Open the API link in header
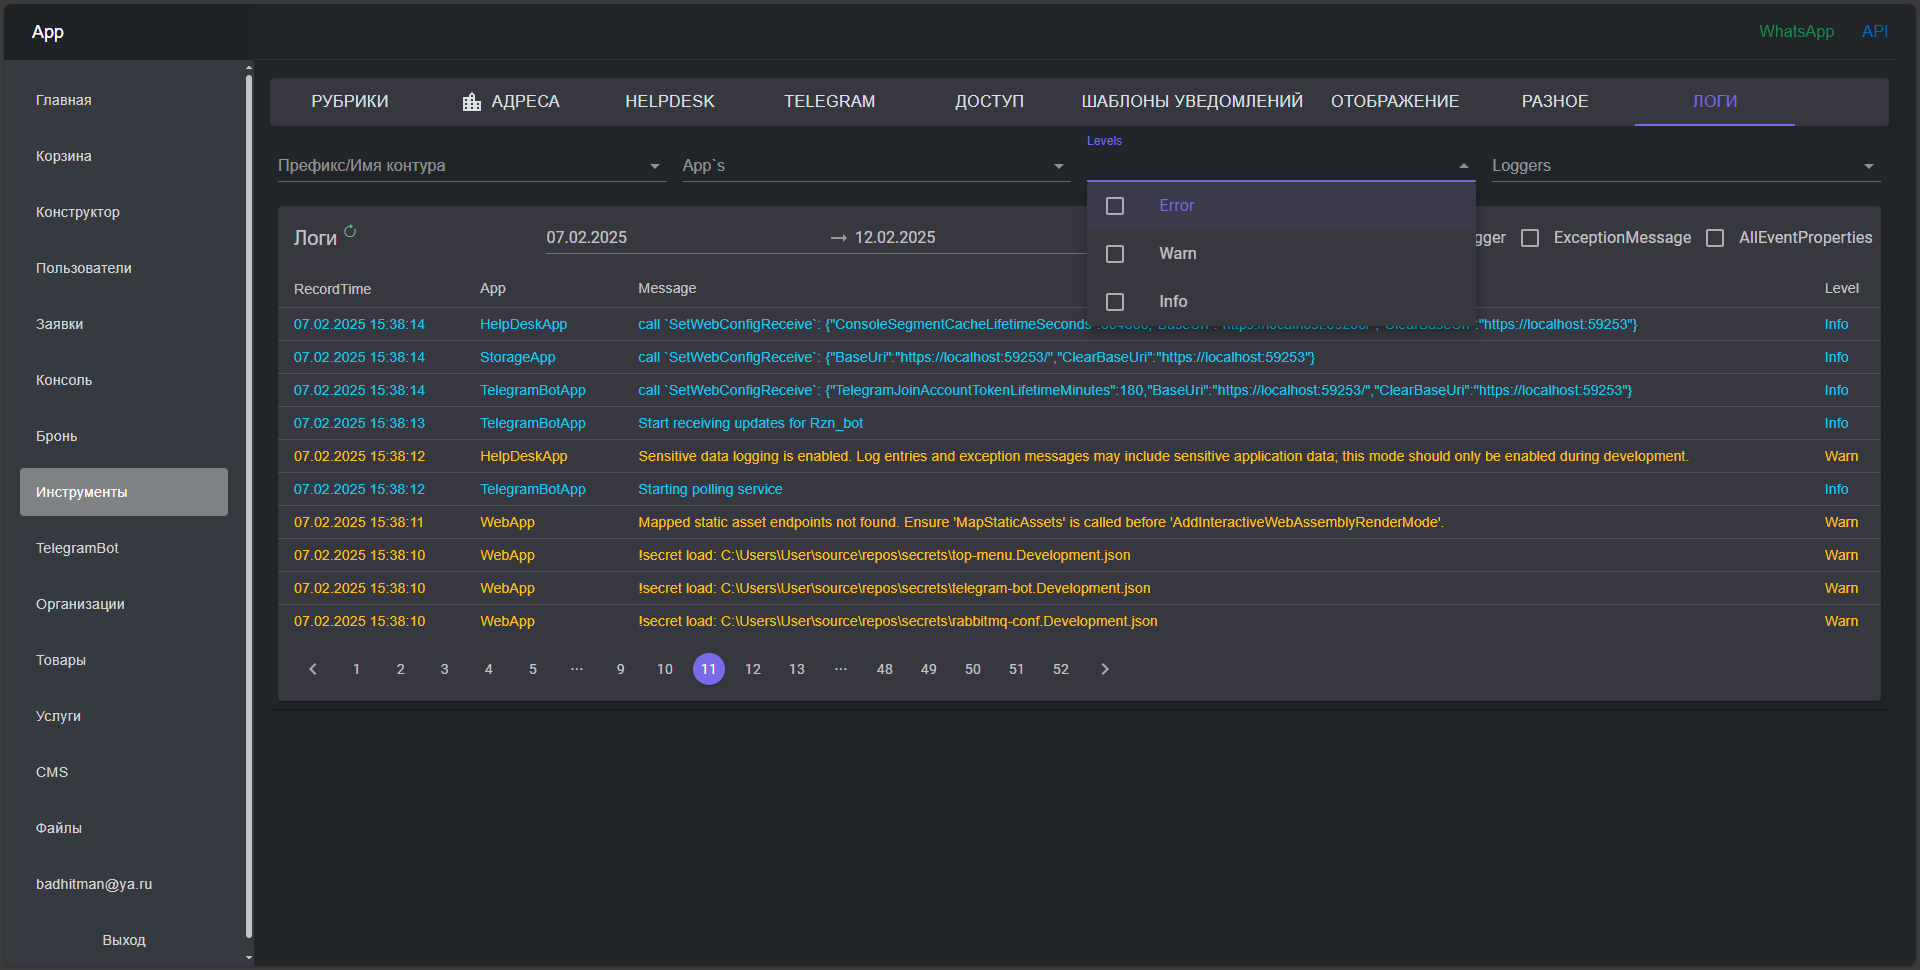Screen dimensions: 1920x970 coord(1875,32)
